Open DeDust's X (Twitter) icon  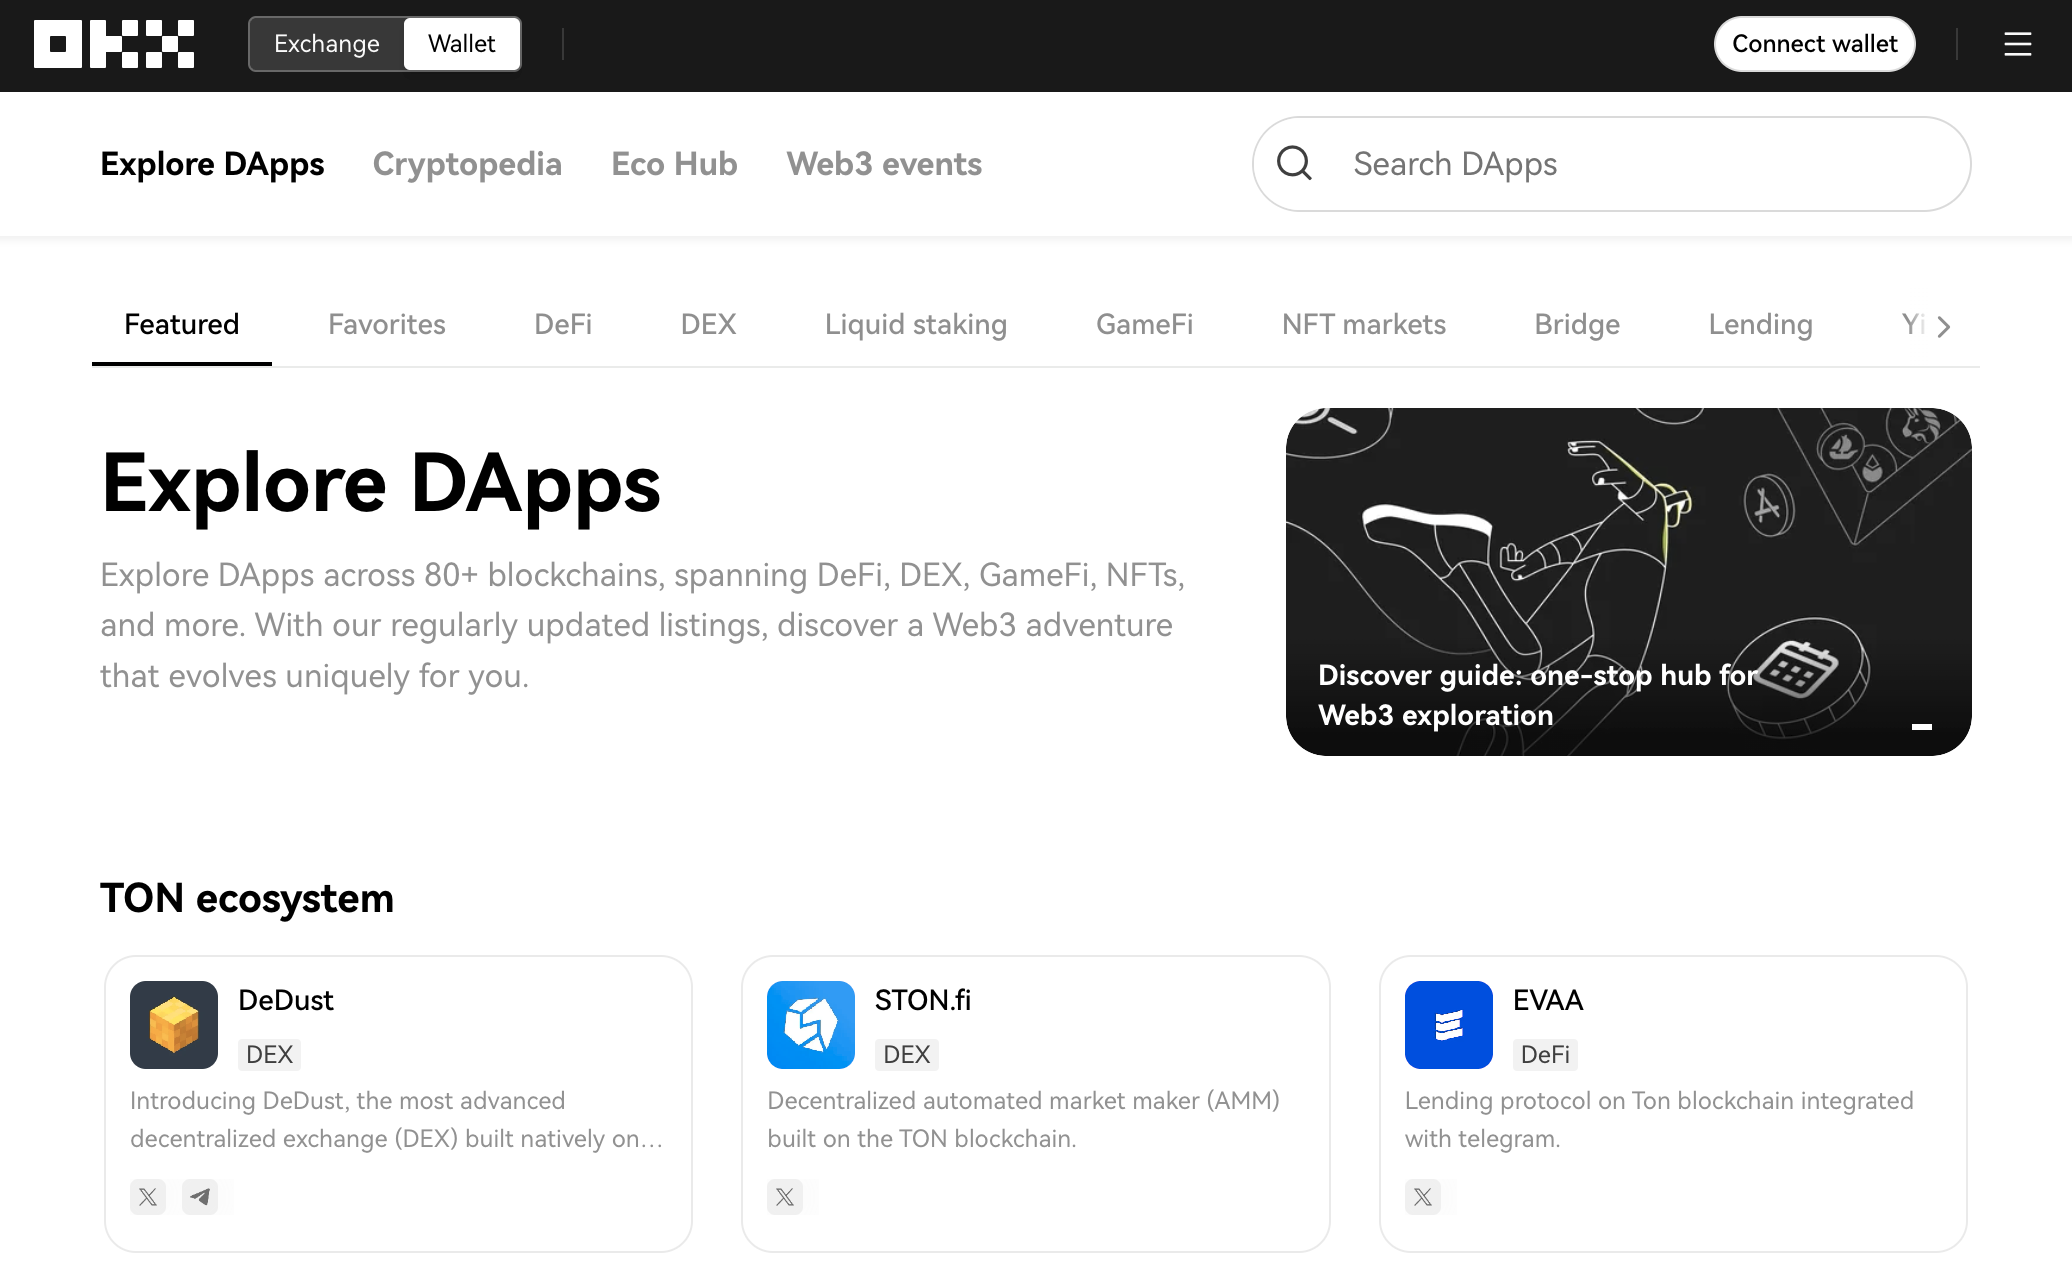[148, 1196]
